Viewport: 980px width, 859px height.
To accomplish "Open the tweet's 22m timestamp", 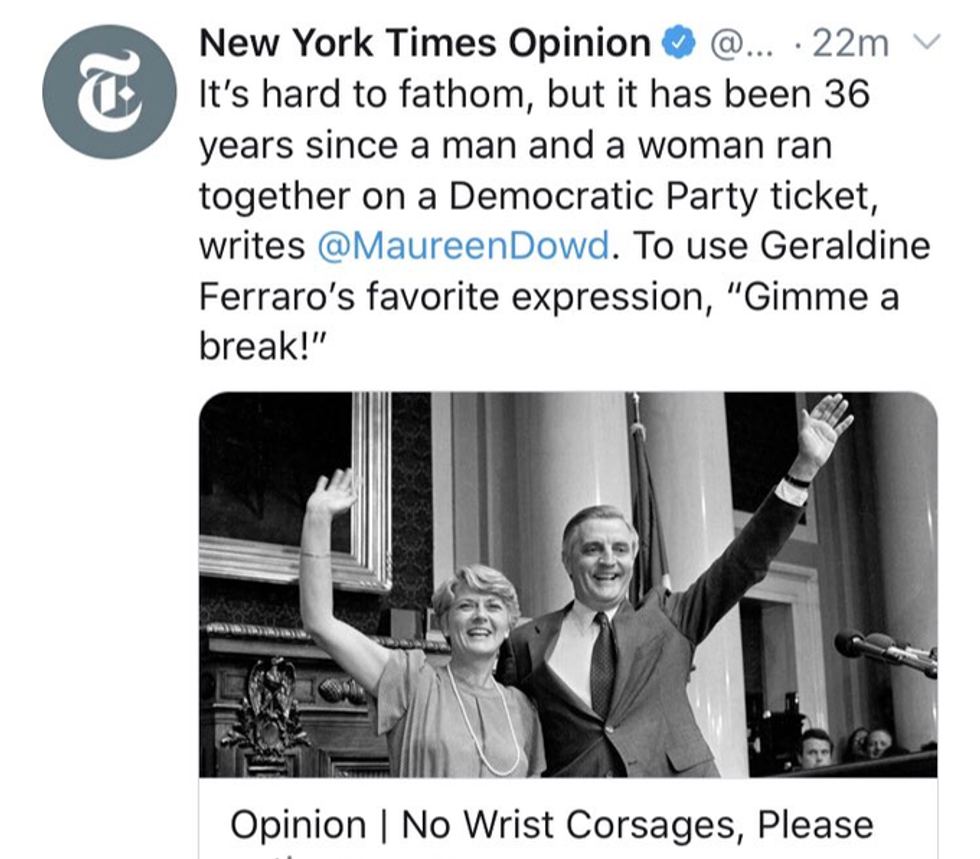I will (849, 44).
